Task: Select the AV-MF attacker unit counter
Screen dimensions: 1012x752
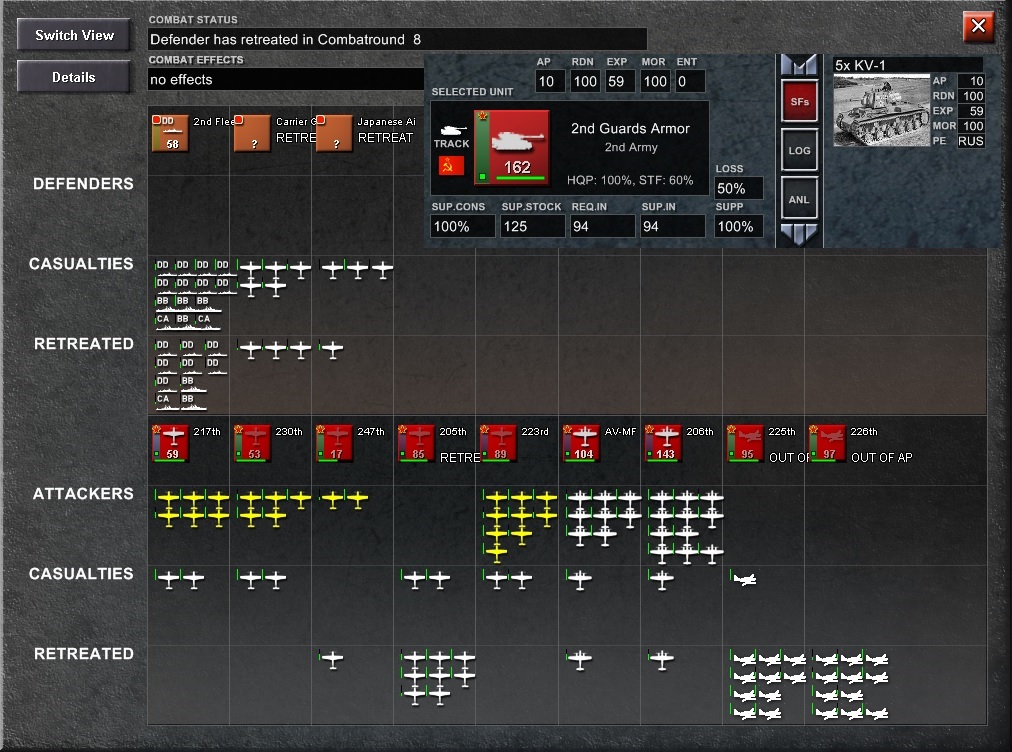Action: tap(580, 443)
